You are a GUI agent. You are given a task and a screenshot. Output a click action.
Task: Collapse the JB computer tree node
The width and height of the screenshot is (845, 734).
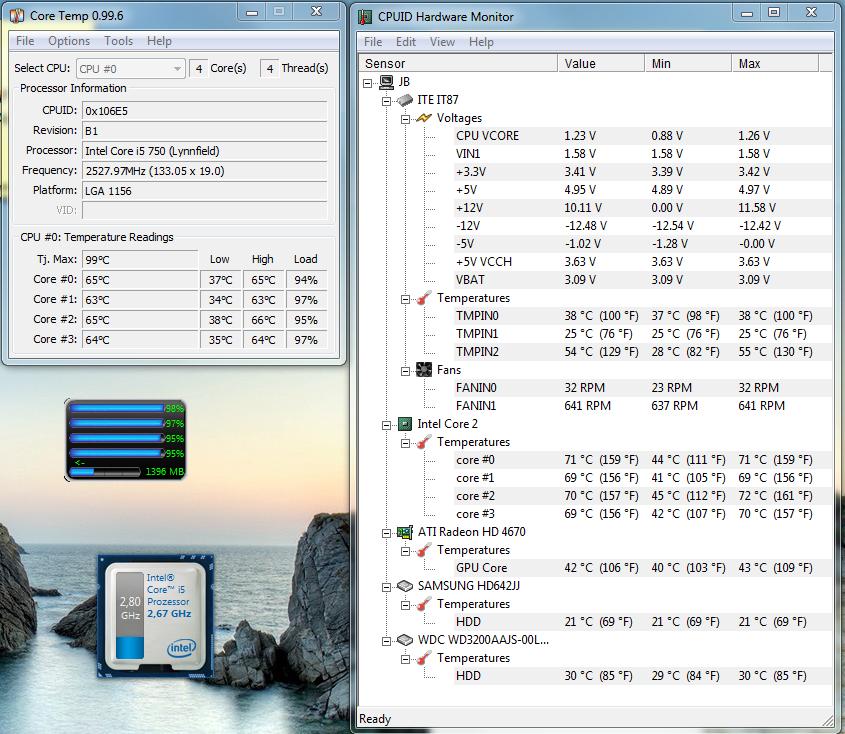point(368,83)
